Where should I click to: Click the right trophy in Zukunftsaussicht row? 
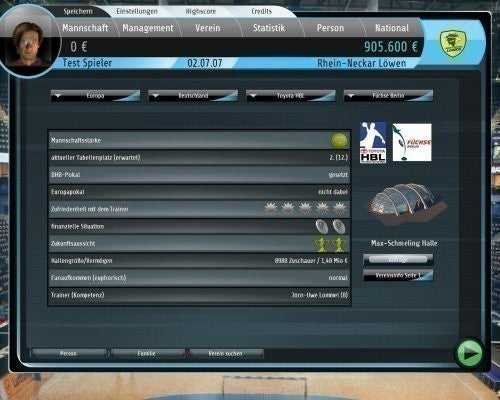339,244
